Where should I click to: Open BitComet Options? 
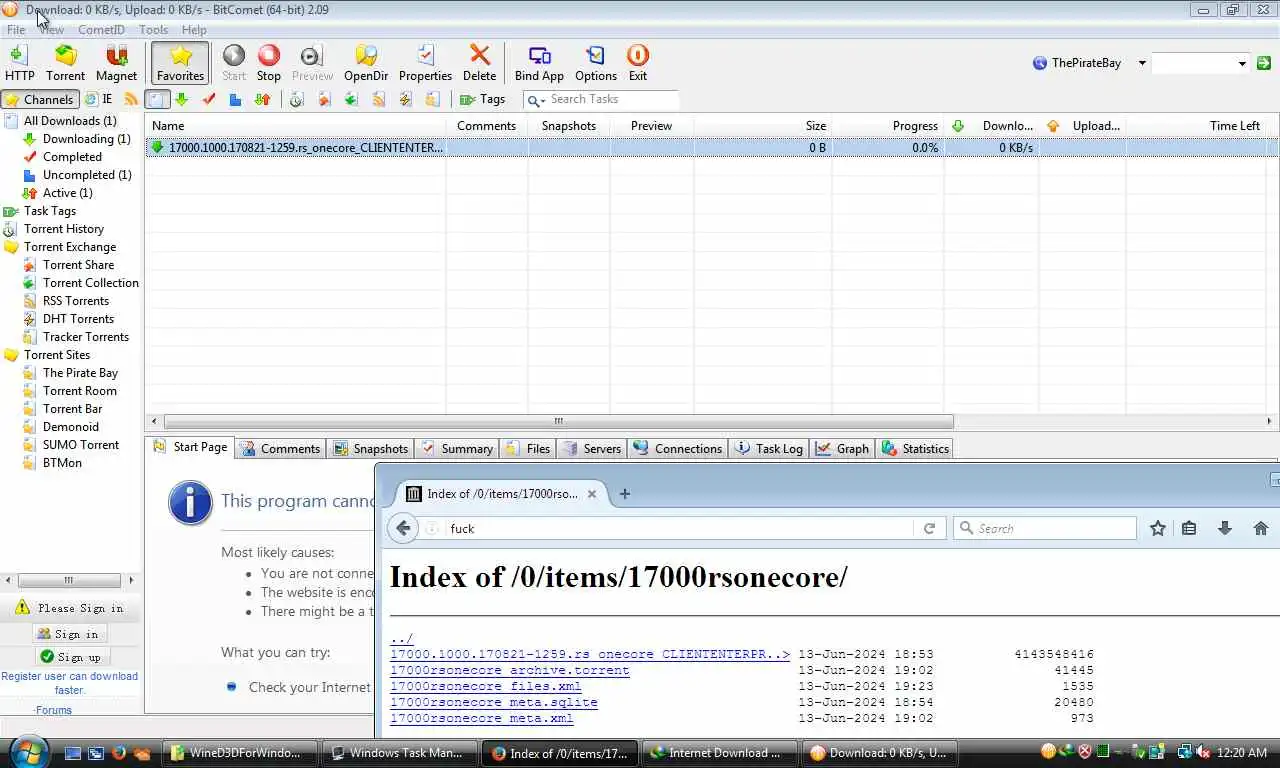pyautogui.click(x=596, y=63)
